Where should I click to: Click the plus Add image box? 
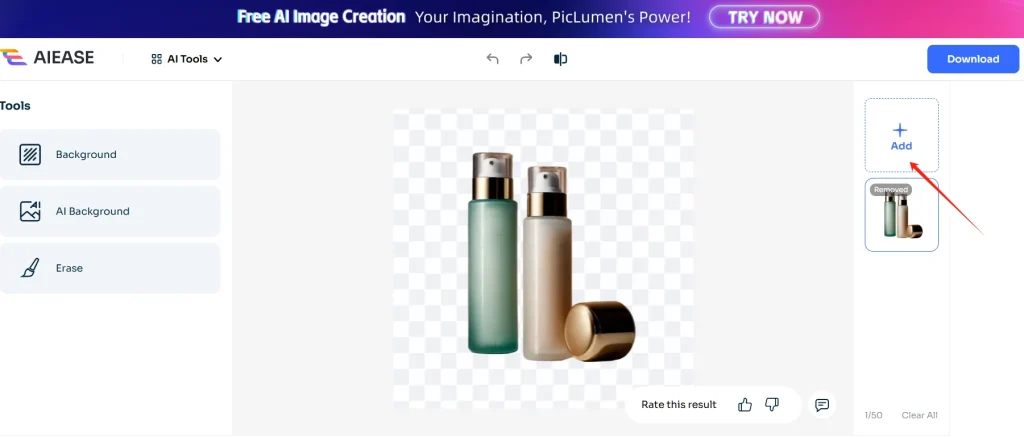tap(901, 135)
